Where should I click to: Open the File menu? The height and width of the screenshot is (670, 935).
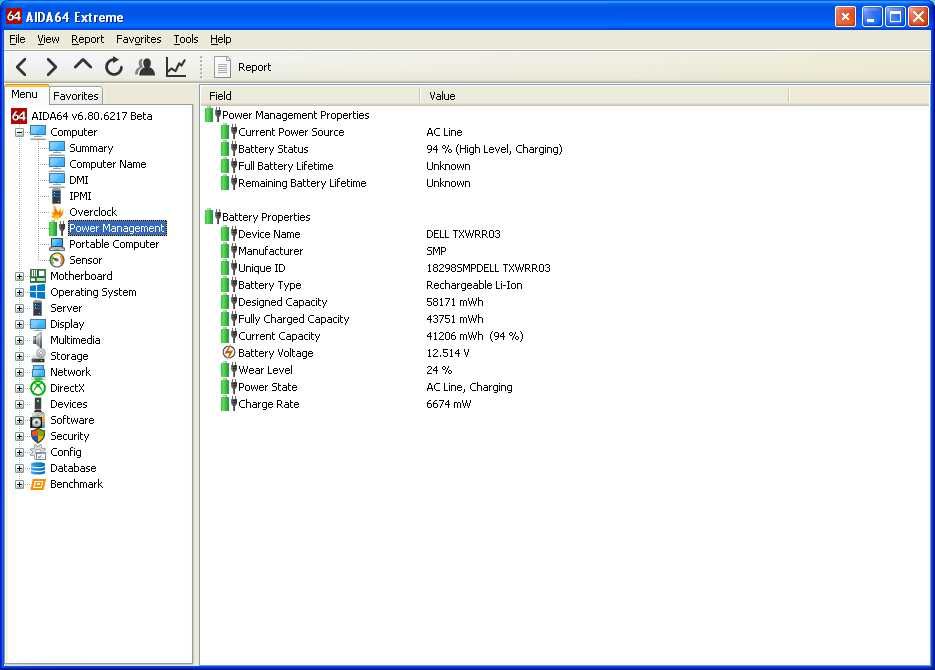tap(17, 39)
